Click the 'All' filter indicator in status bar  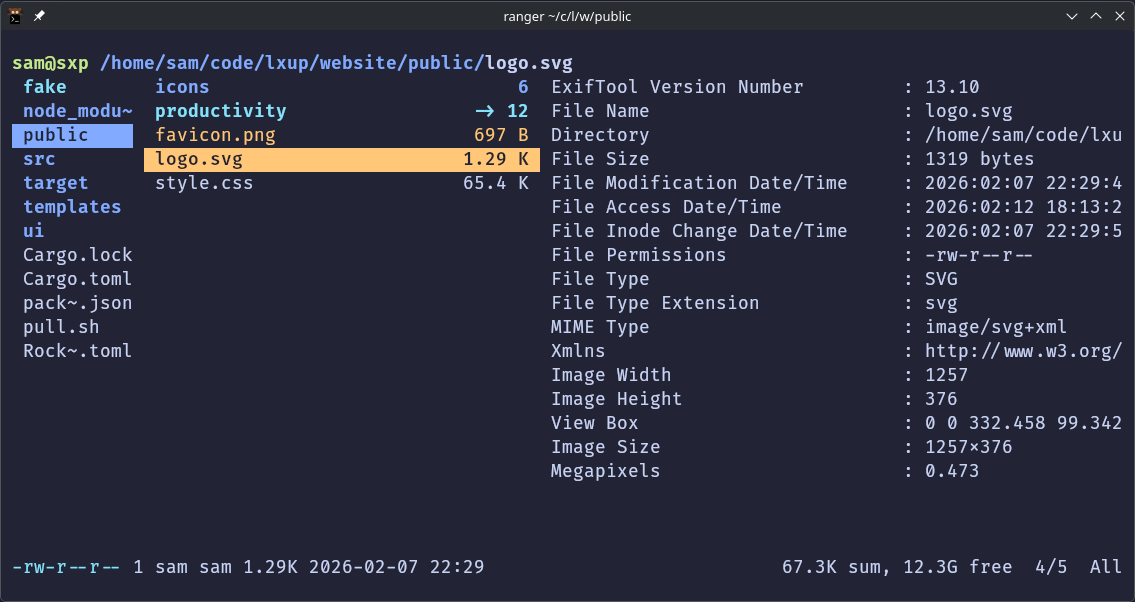(x=1105, y=567)
